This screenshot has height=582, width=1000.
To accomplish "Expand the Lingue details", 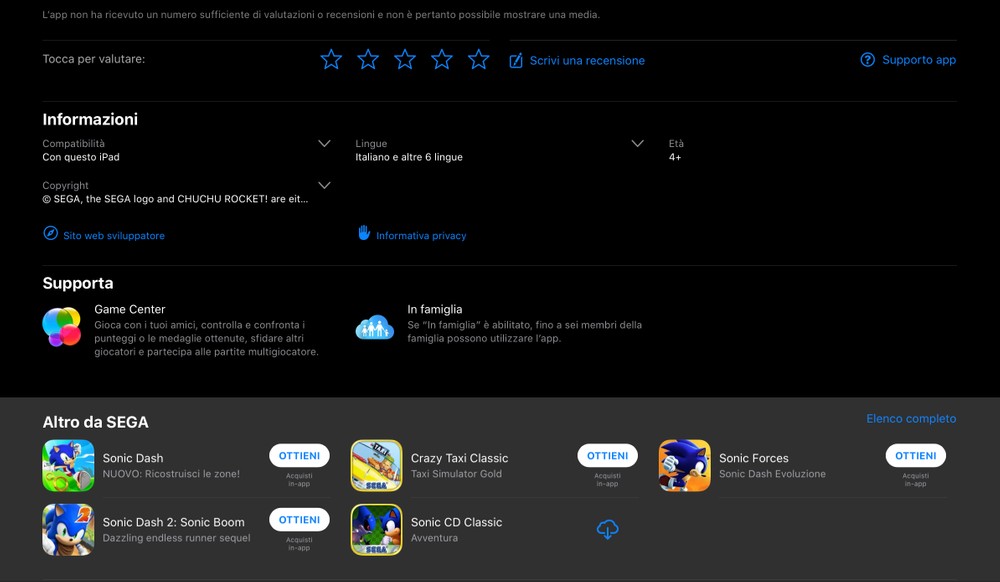I will (637, 144).
